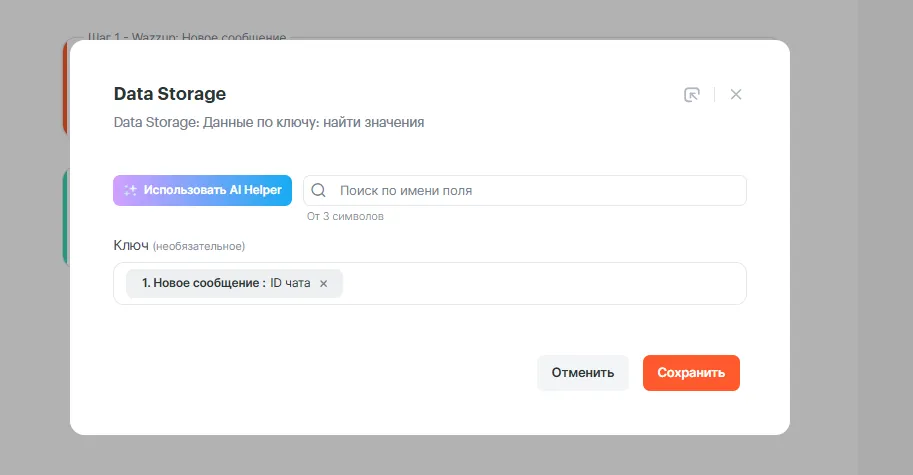Save changes with the 'Сохранить' button
The height and width of the screenshot is (475, 913).
pyautogui.click(x=691, y=373)
